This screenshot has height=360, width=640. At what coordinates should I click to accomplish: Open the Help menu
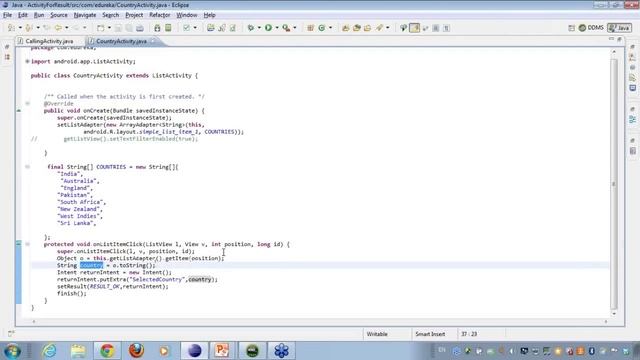209,15
